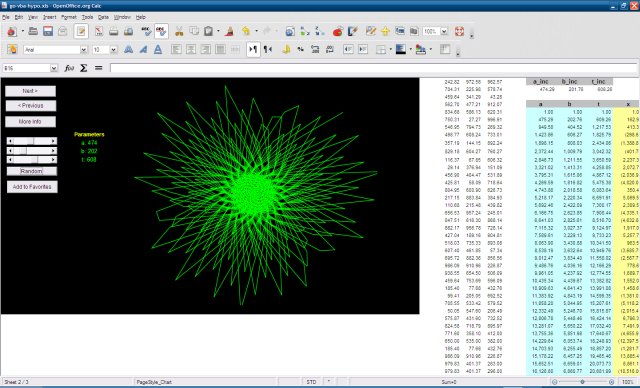Screen dimensions: 640x388
Task: Click the Increase Indent icon
Action: (363, 49)
